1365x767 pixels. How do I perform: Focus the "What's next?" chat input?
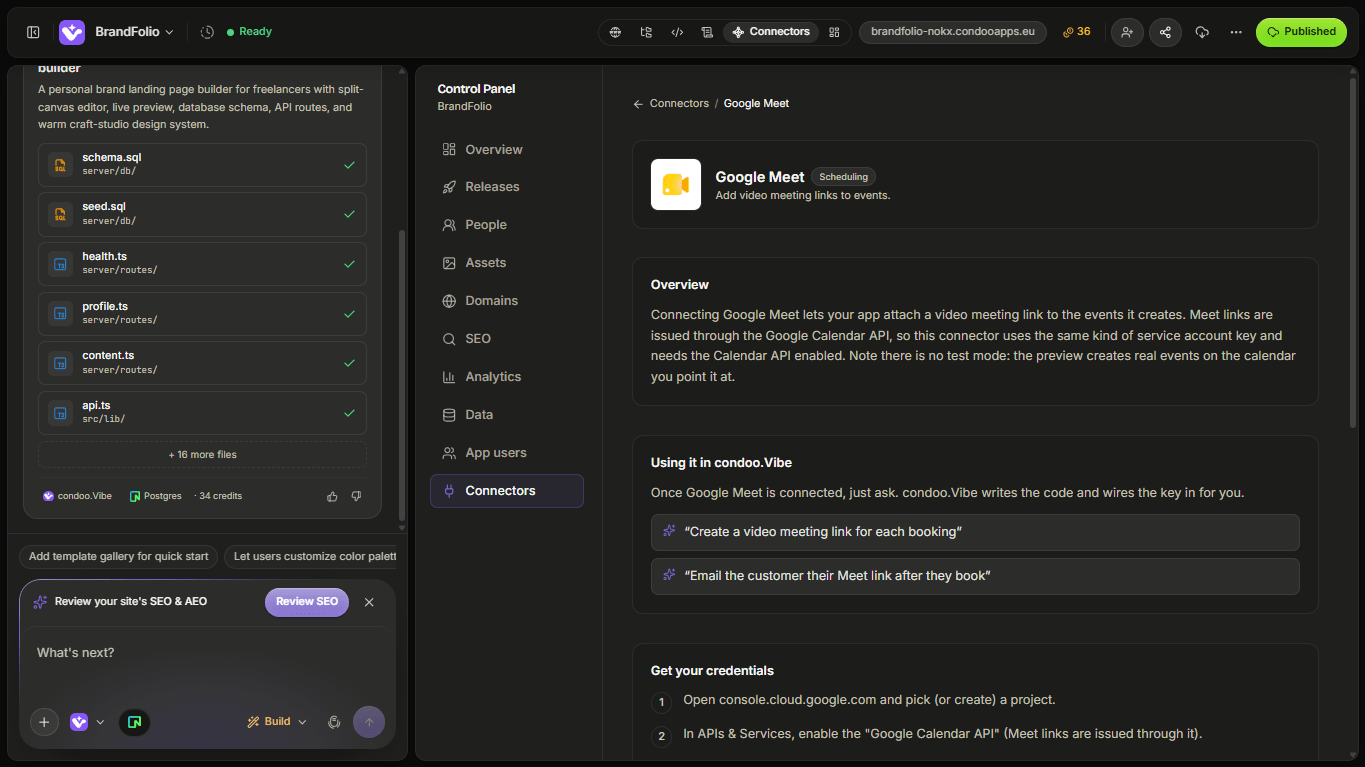208,653
